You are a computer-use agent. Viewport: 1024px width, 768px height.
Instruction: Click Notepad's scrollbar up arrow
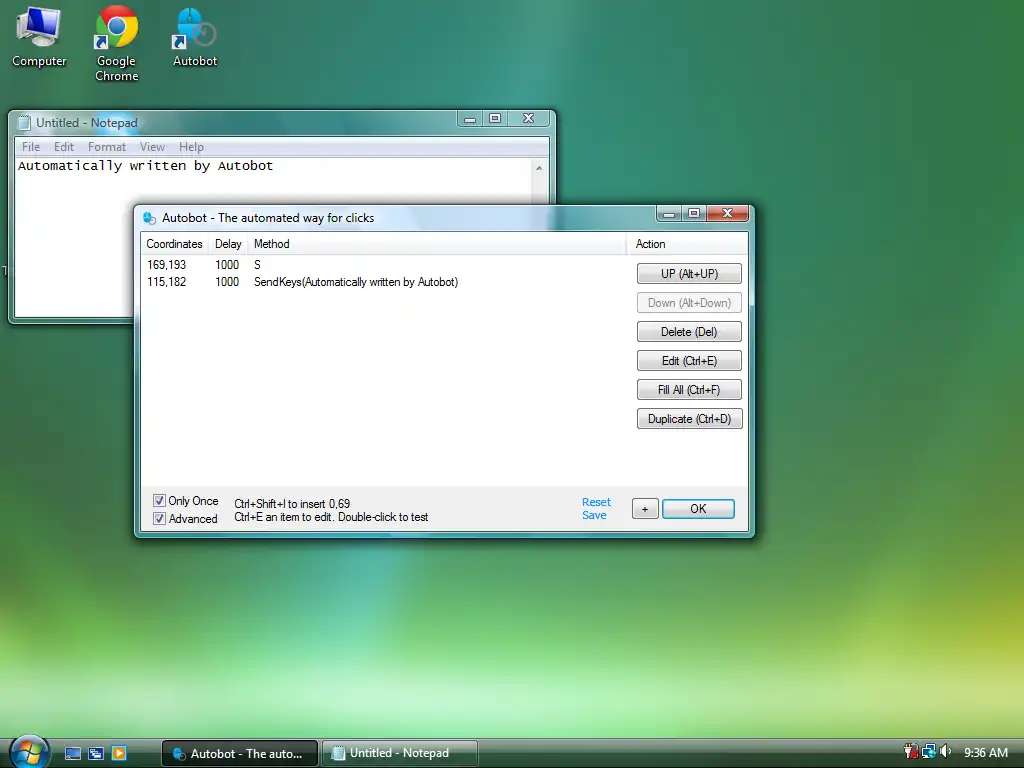[x=539, y=168]
